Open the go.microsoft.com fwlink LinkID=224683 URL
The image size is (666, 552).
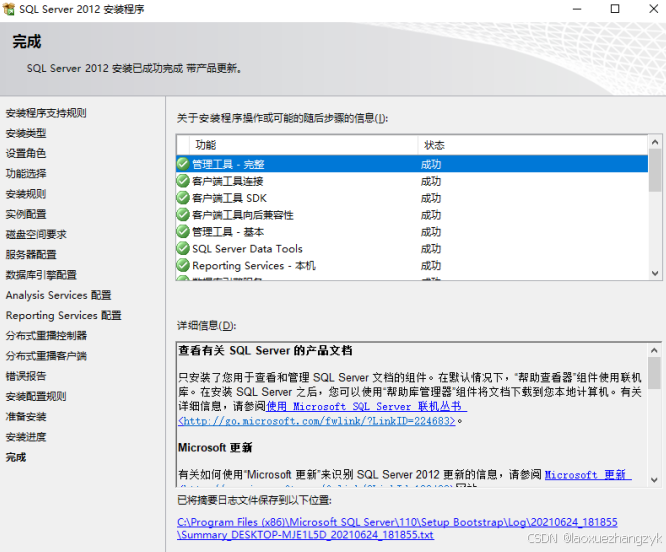[x=317, y=421]
